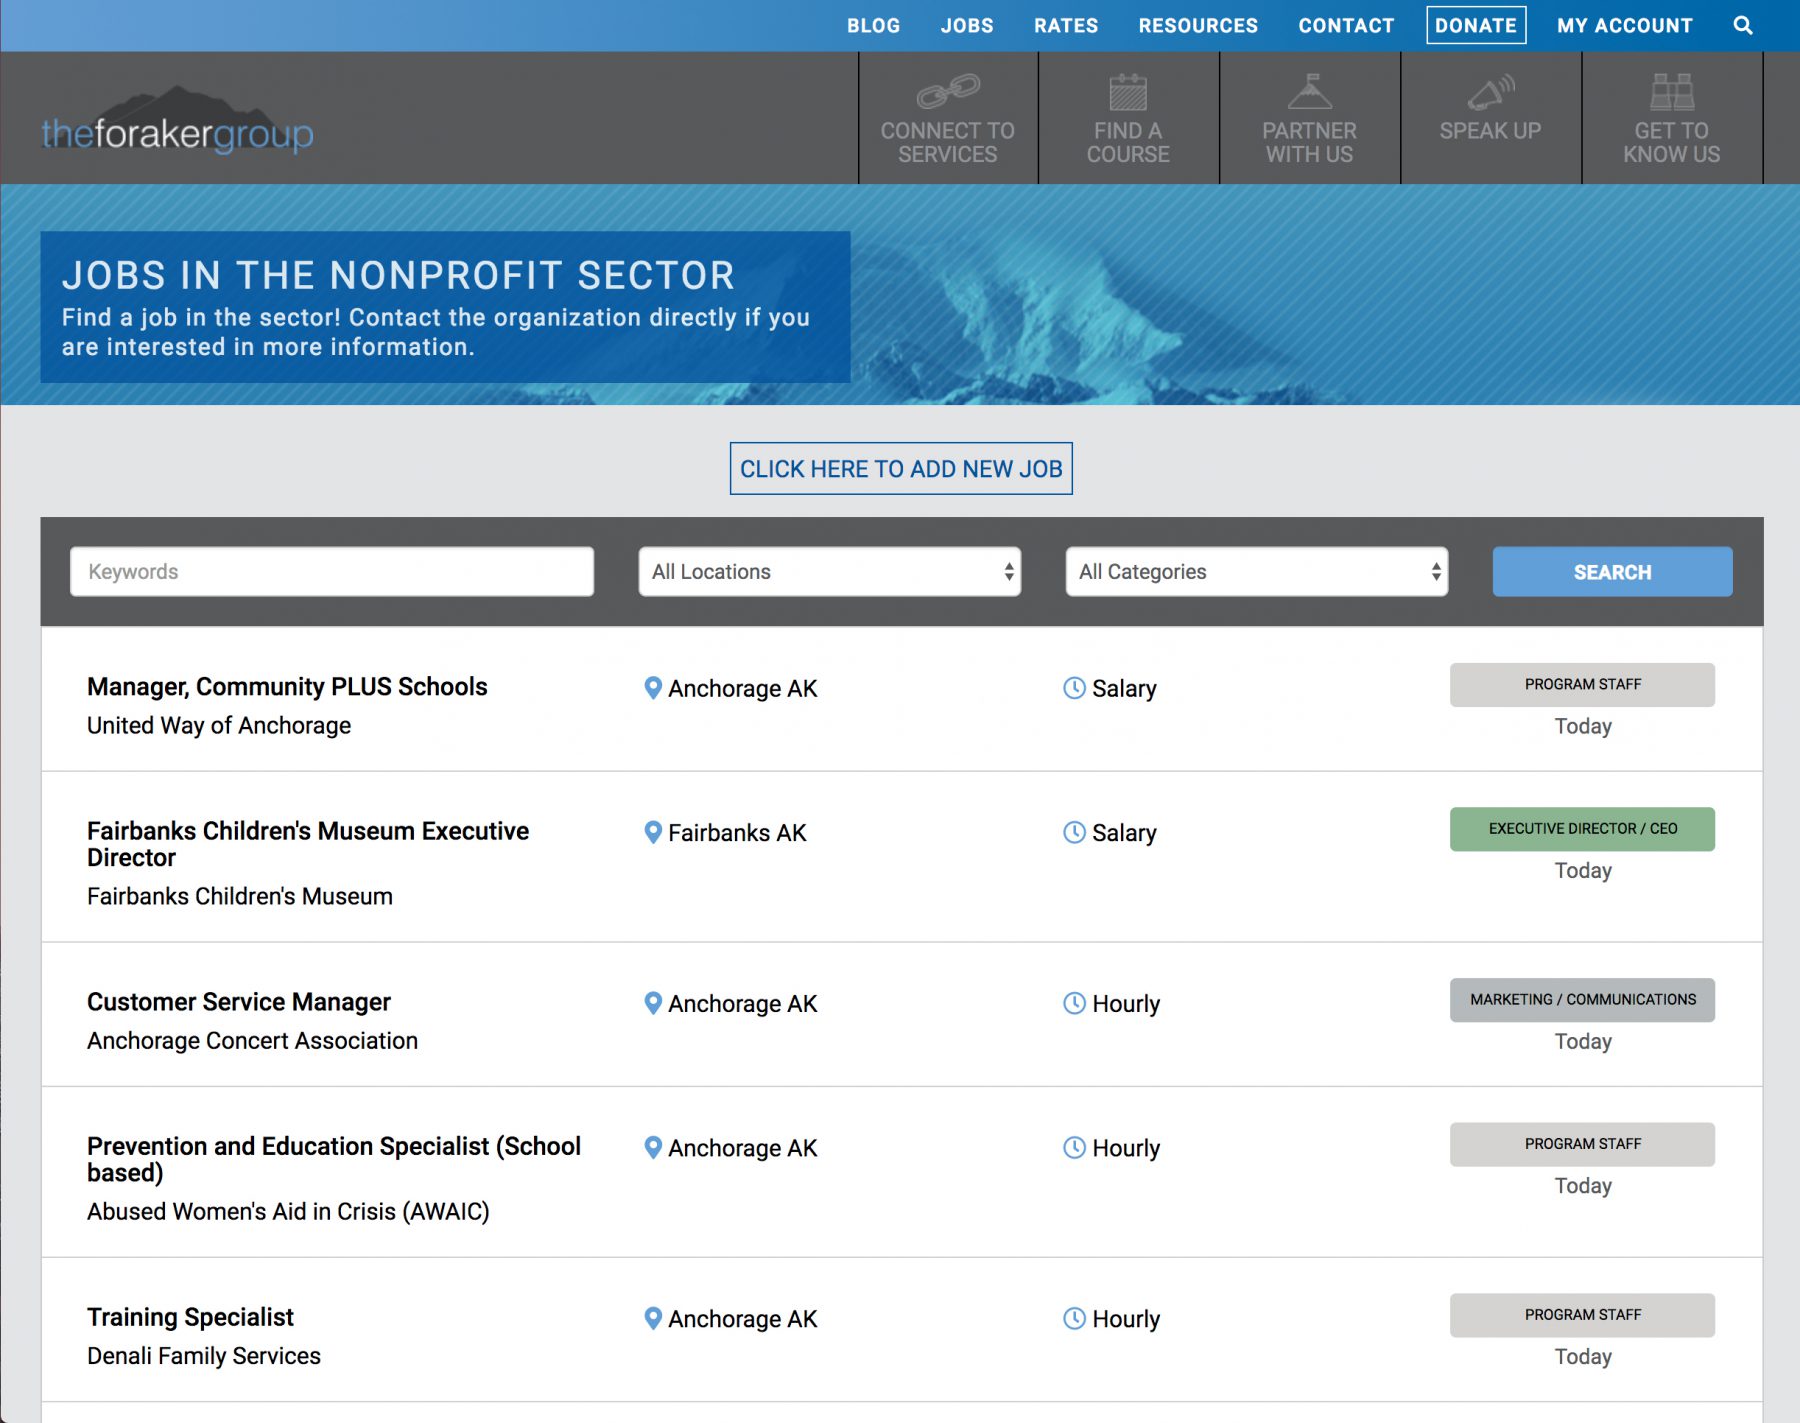Click Program Staff tag for Denali Family Services
The height and width of the screenshot is (1423, 1800).
pos(1582,1315)
